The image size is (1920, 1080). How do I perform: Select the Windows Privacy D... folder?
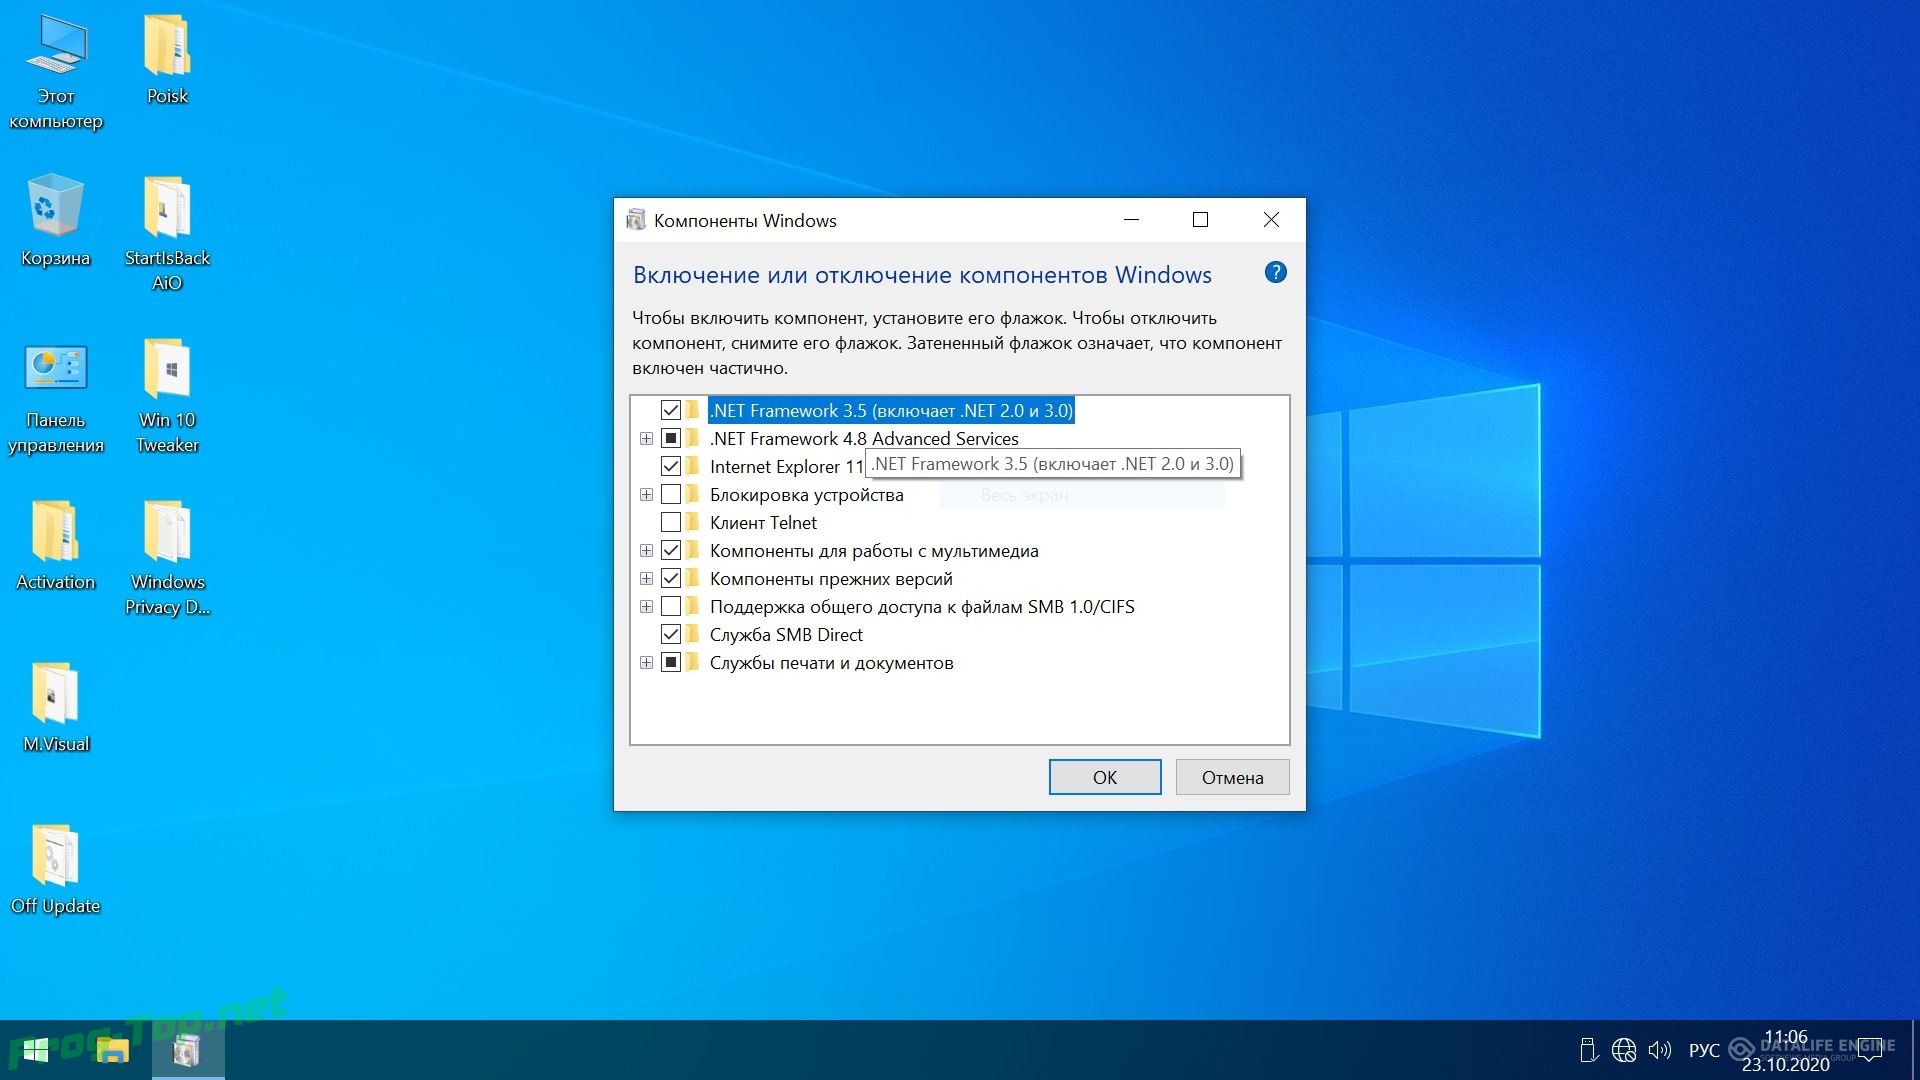click(x=167, y=557)
